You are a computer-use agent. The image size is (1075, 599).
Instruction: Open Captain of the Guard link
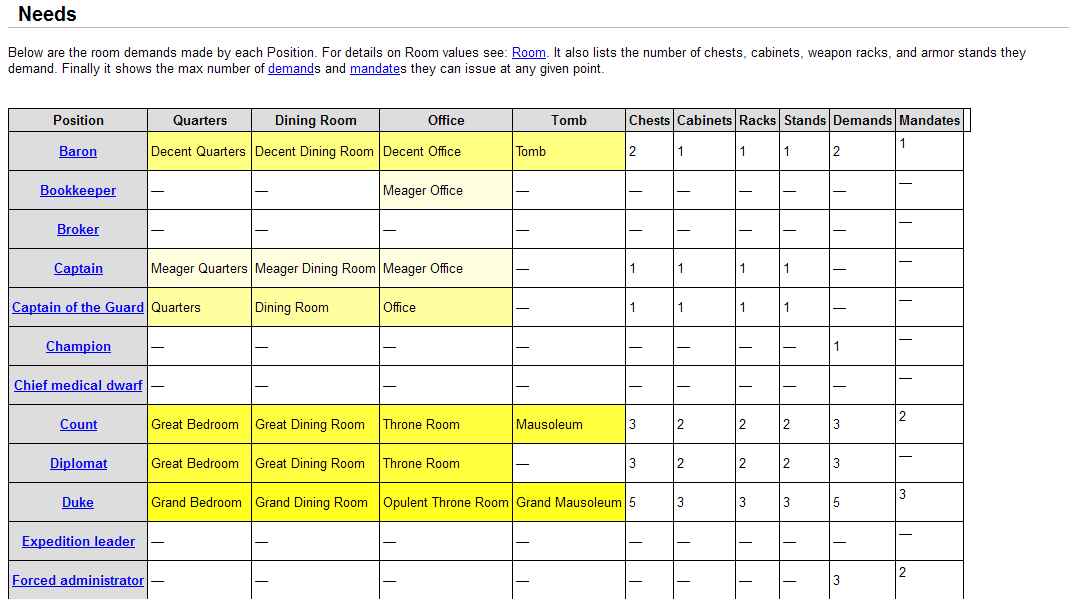pos(78,307)
